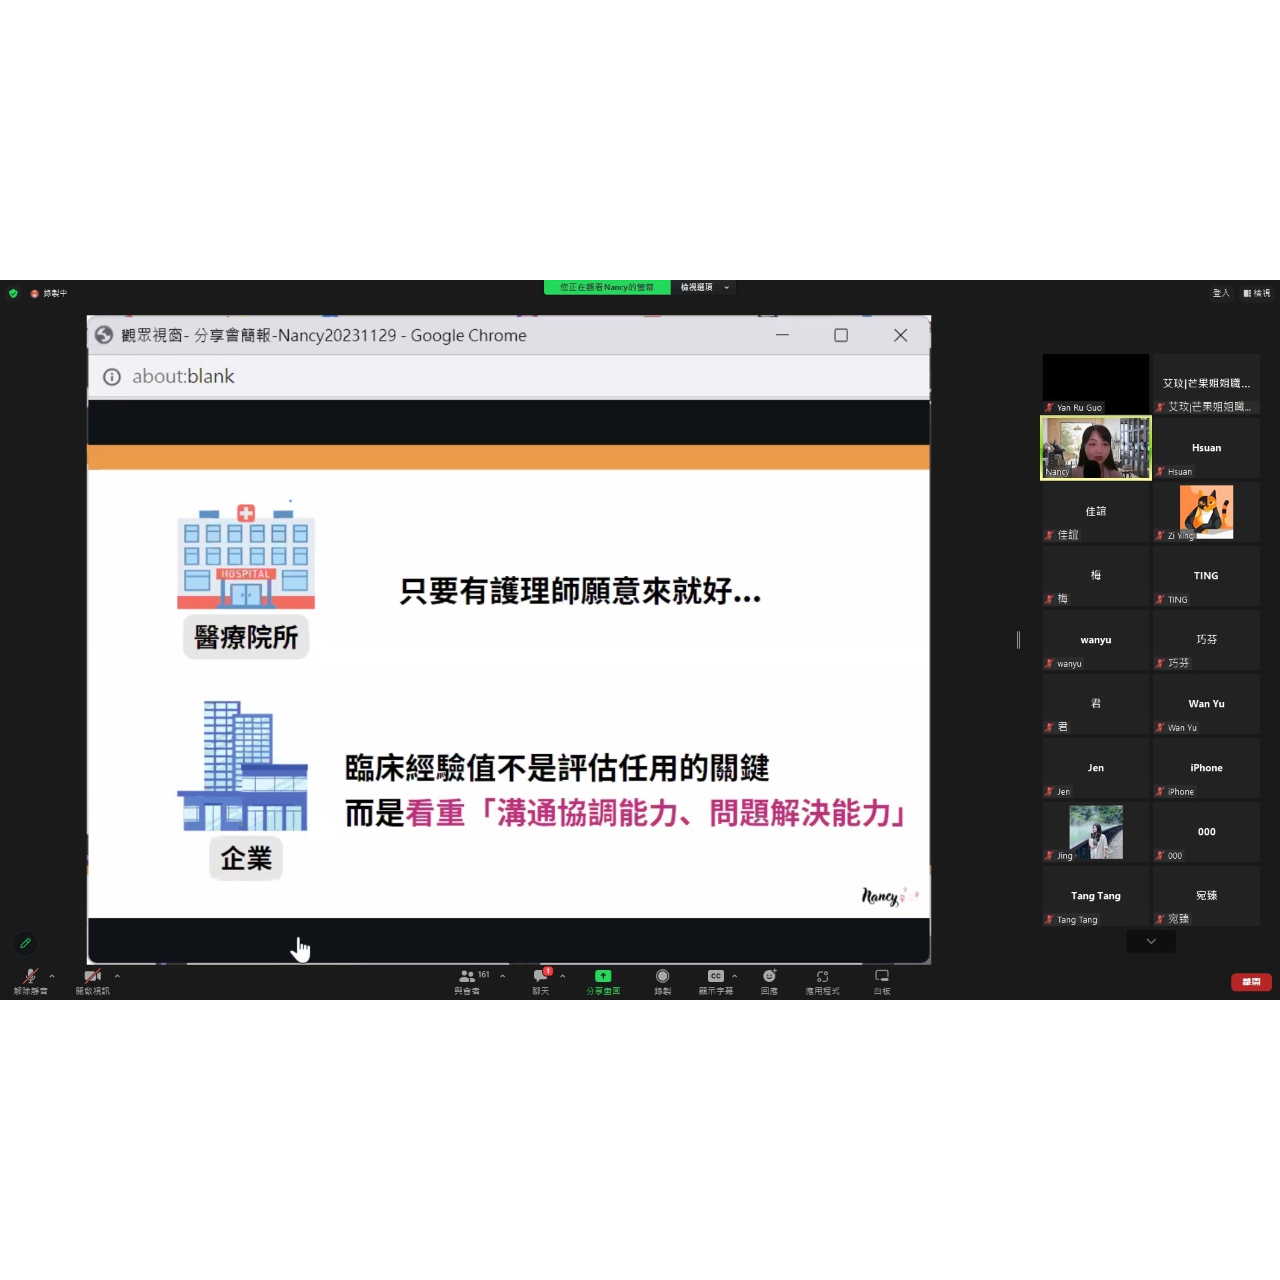The image size is (1280, 1280).
Task: Maximize the Chrome audience view window
Action: (841, 335)
